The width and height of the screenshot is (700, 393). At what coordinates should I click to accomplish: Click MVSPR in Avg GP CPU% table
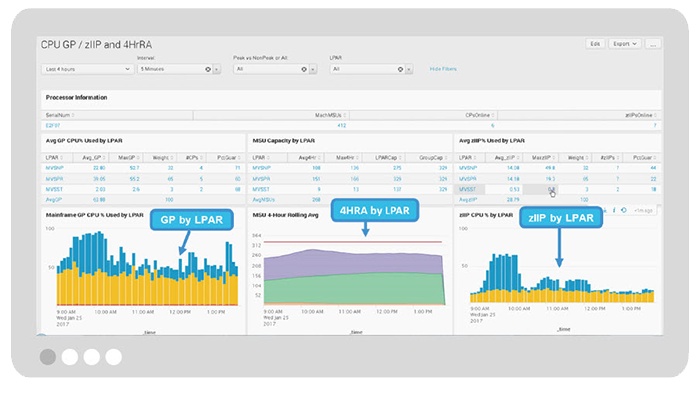[54, 179]
